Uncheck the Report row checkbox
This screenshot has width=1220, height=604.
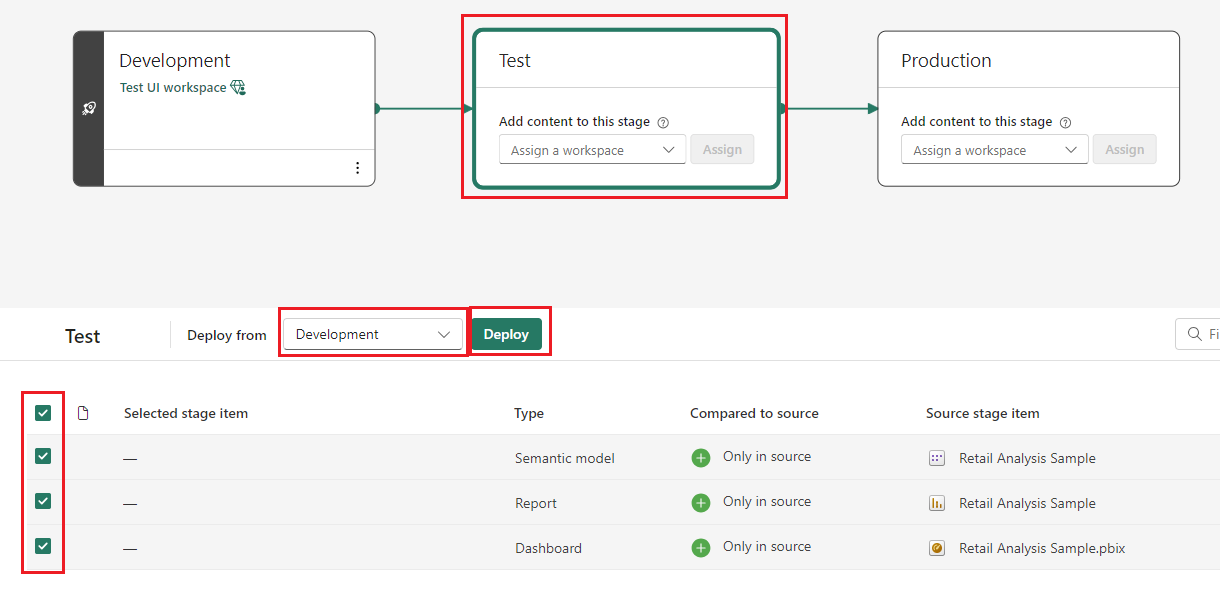click(x=43, y=501)
